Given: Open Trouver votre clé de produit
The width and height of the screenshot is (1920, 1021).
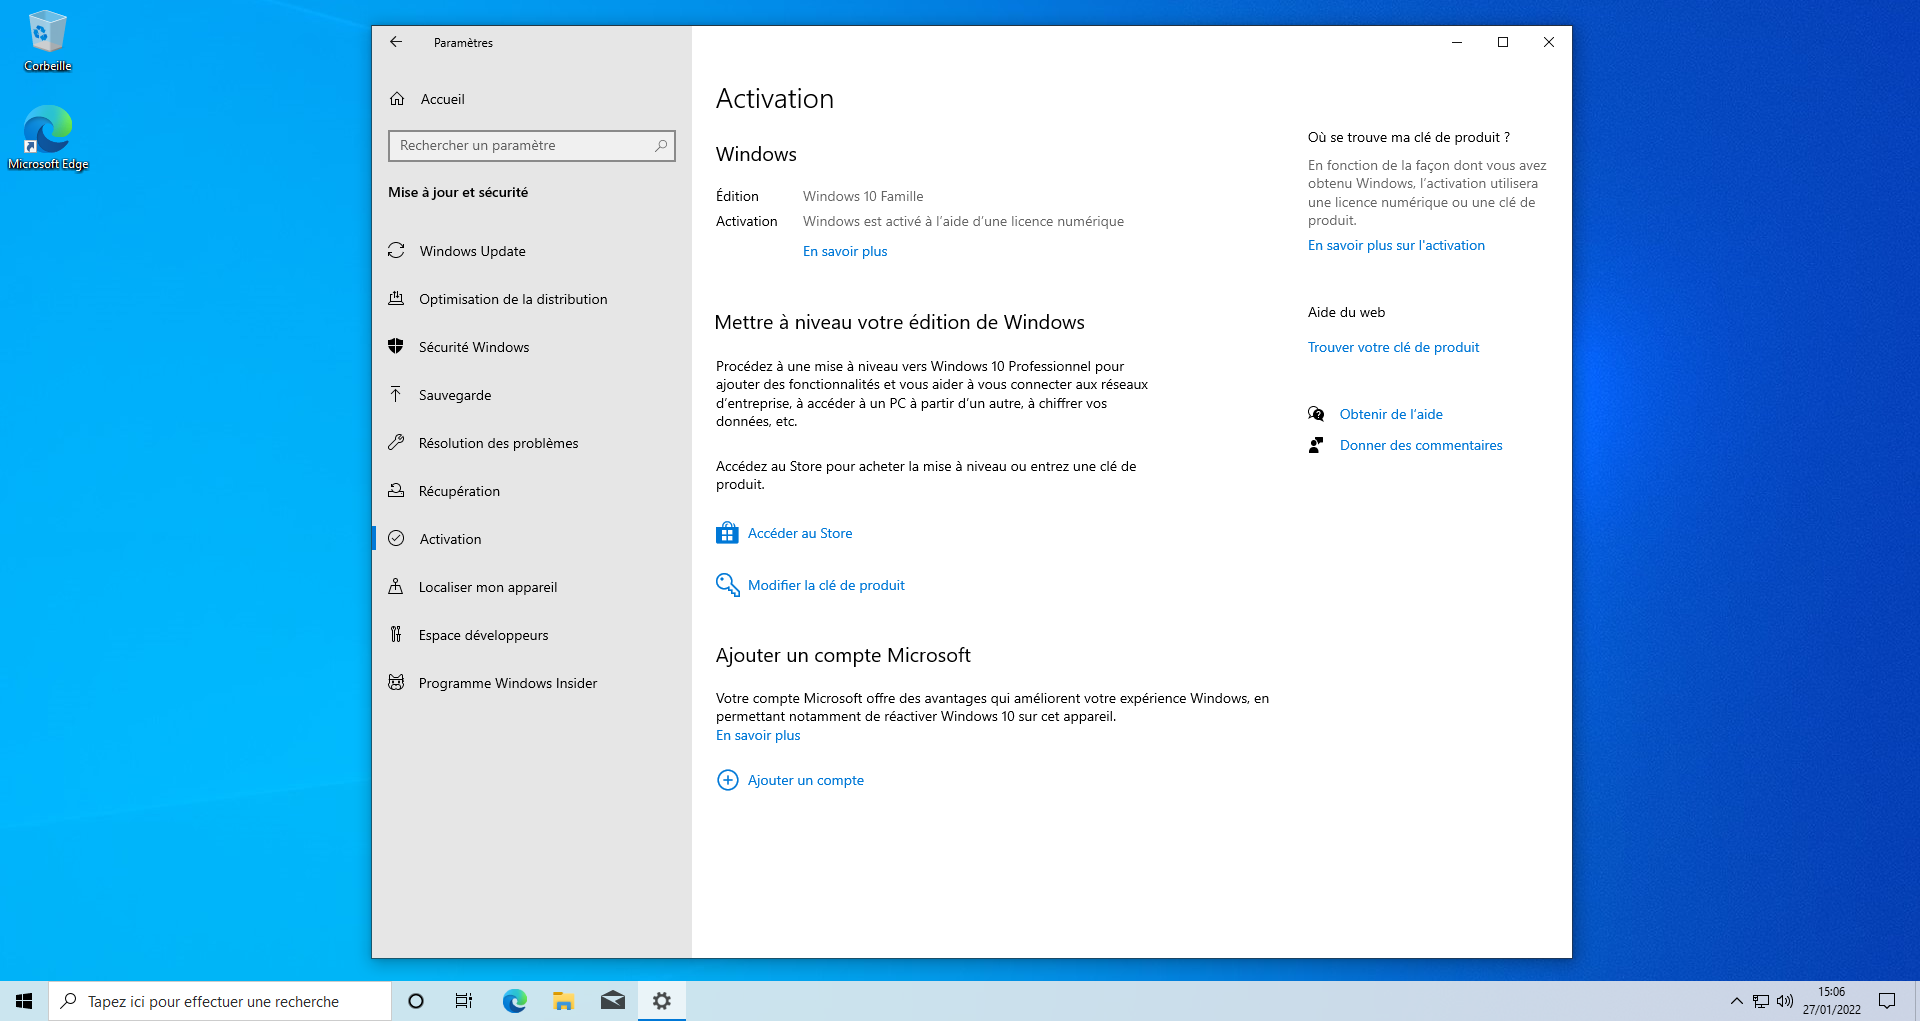Looking at the screenshot, I should click(x=1393, y=348).
